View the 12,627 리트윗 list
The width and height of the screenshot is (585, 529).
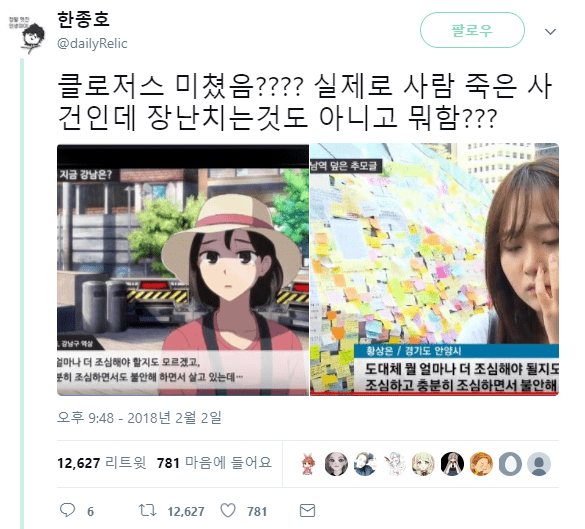coord(101,463)
